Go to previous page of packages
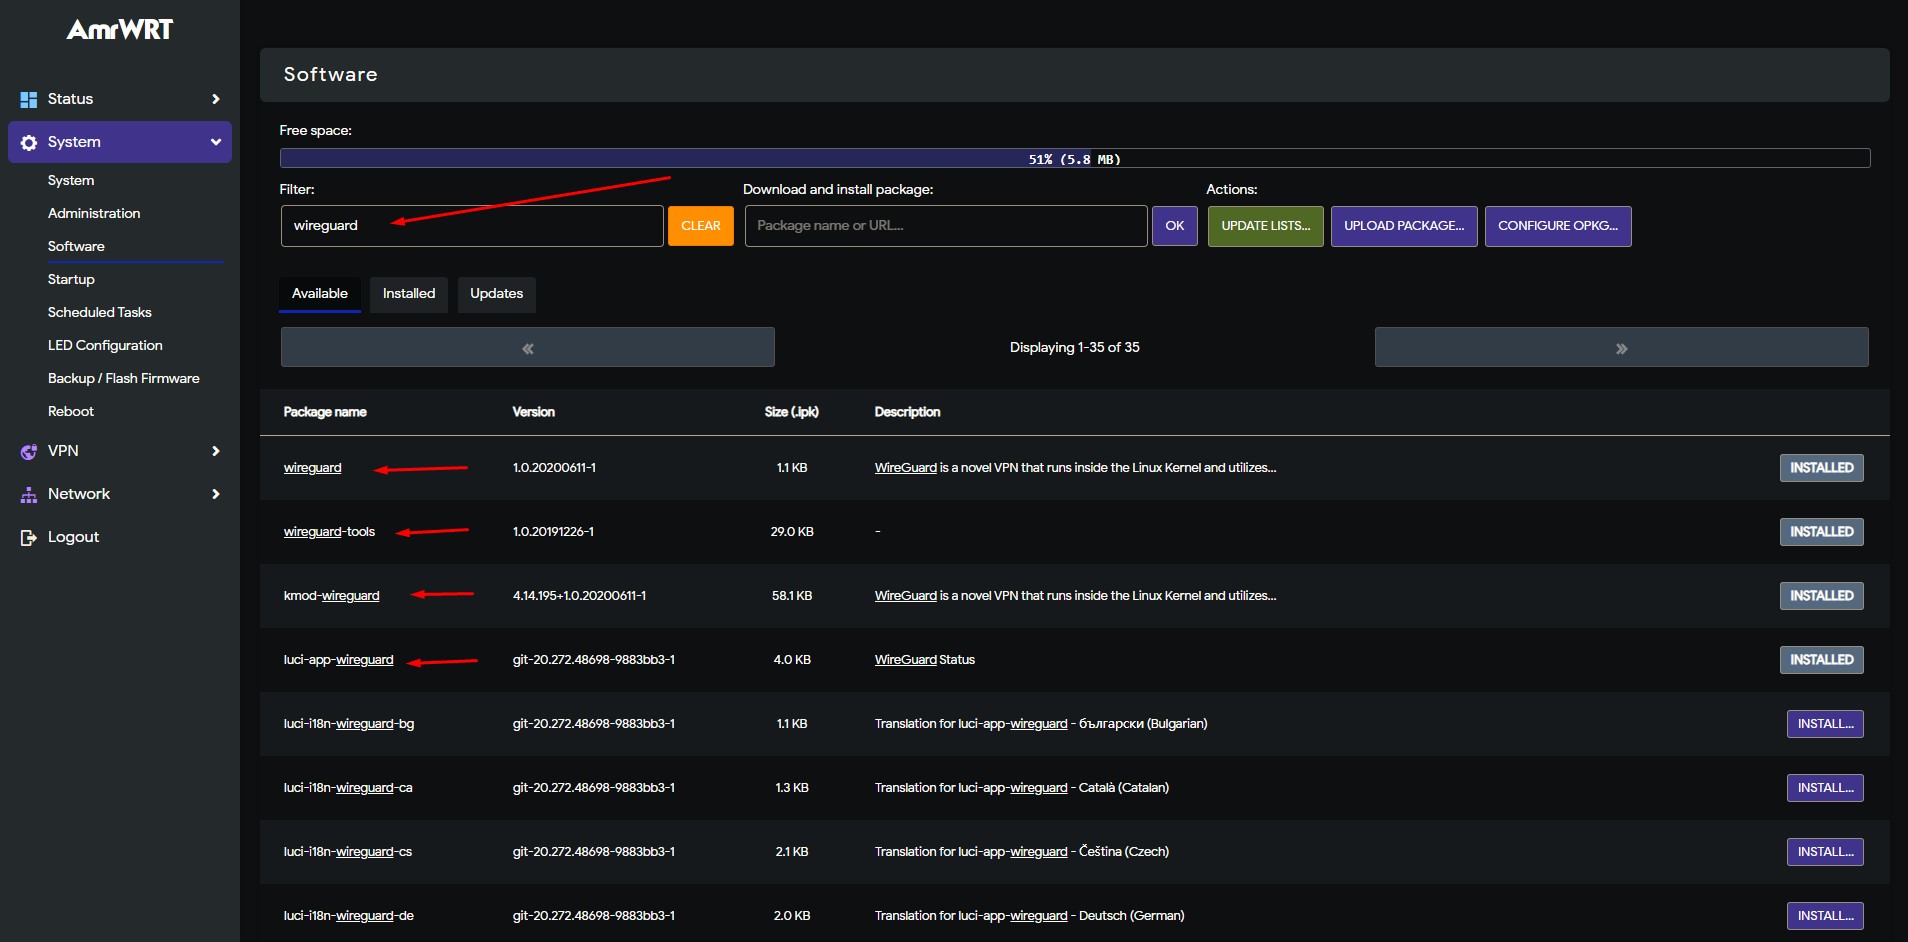This screenshot has width=1908, height=942. (x=528, y=348)
